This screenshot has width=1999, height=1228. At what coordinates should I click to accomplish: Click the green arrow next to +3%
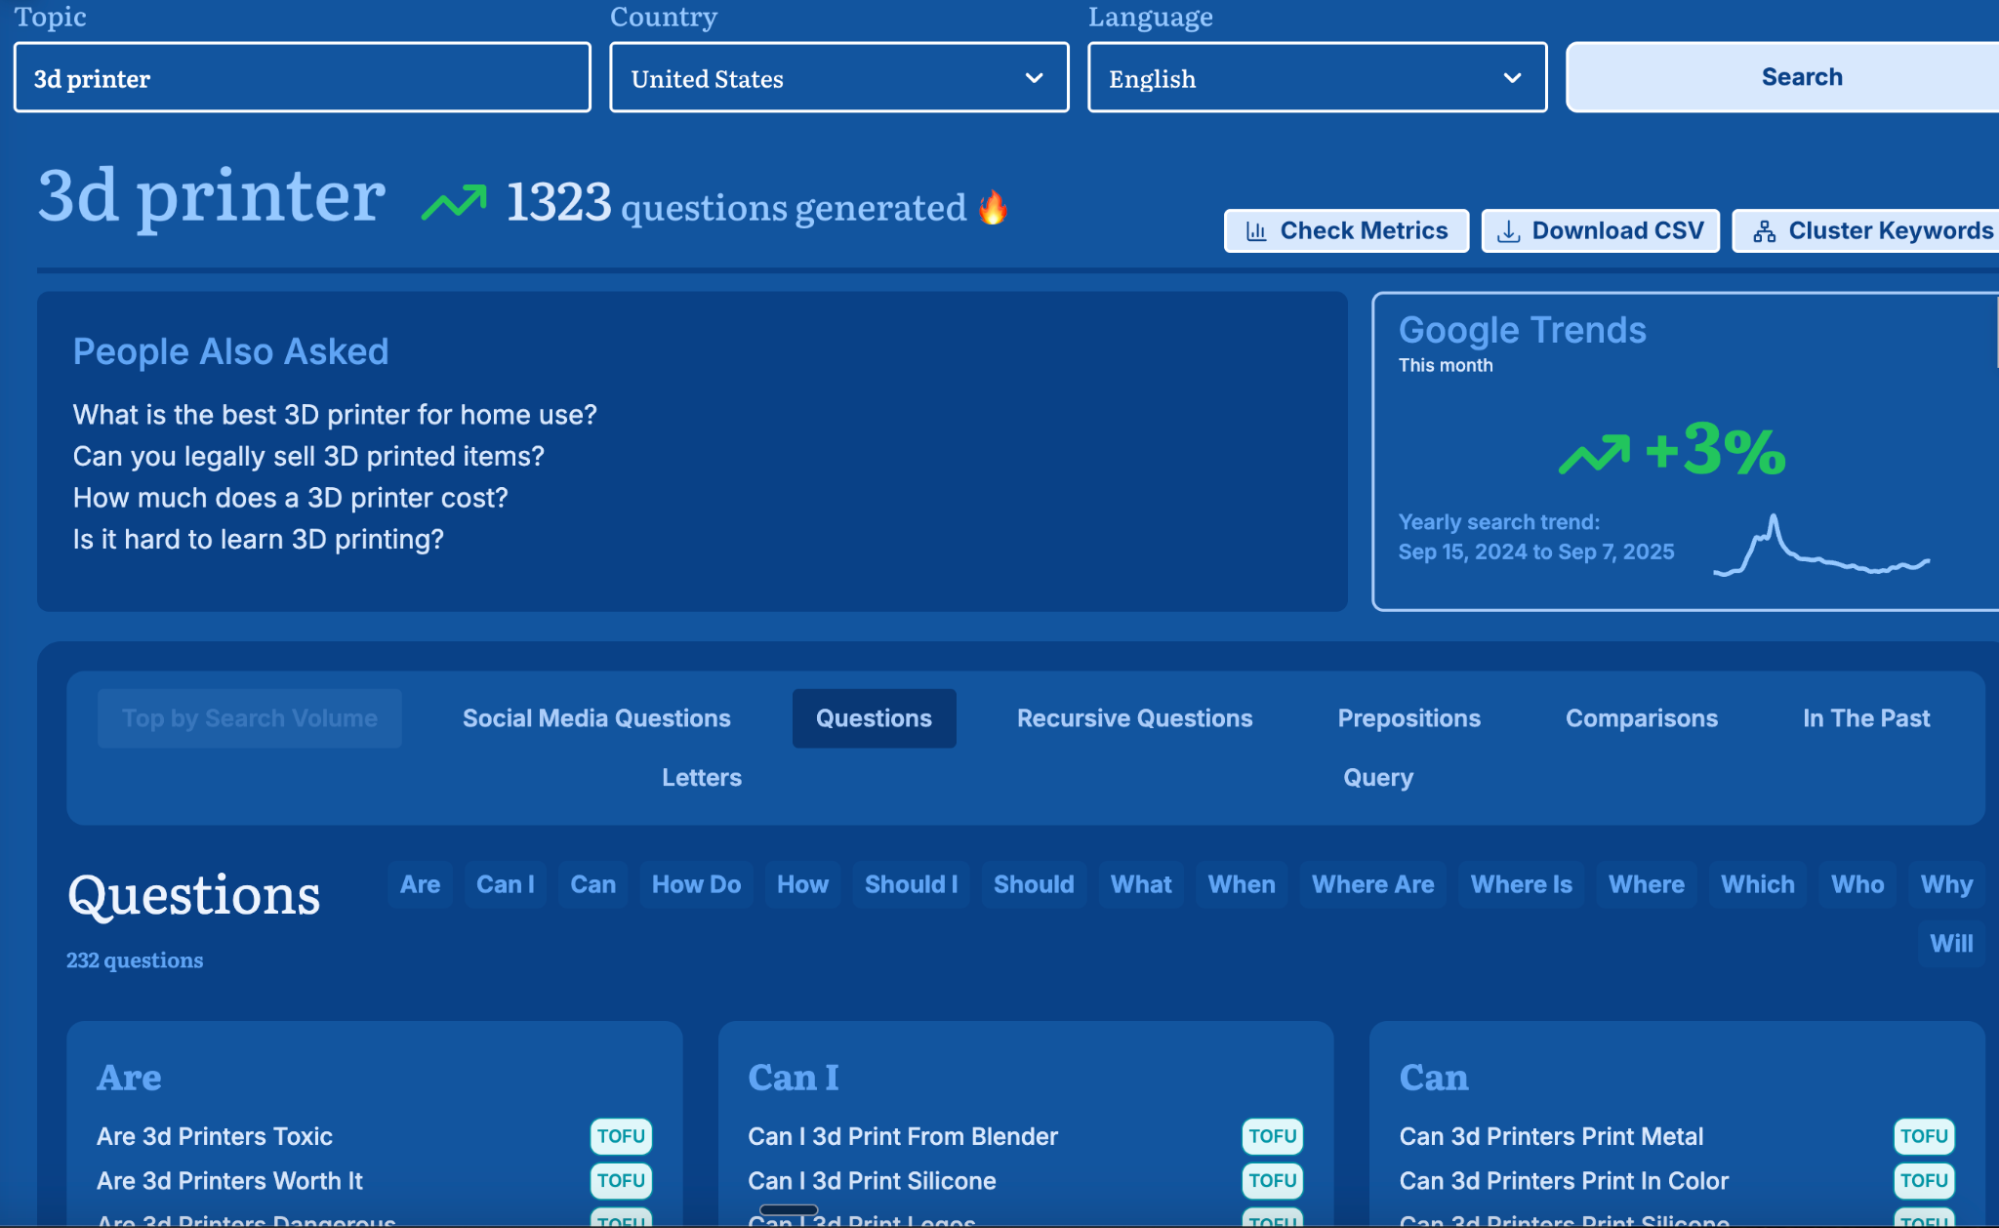[1594, 454]
